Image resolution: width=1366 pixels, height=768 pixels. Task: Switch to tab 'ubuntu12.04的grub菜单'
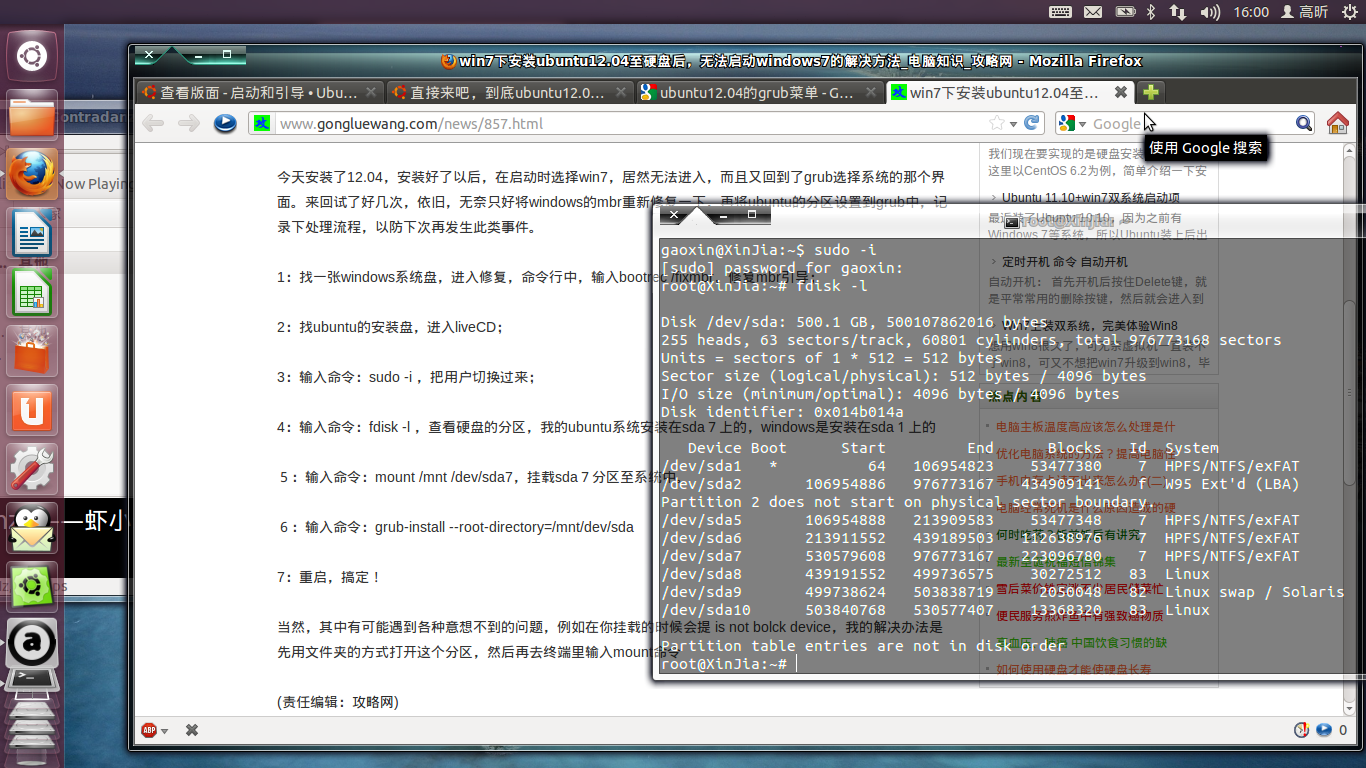point(758,92)
